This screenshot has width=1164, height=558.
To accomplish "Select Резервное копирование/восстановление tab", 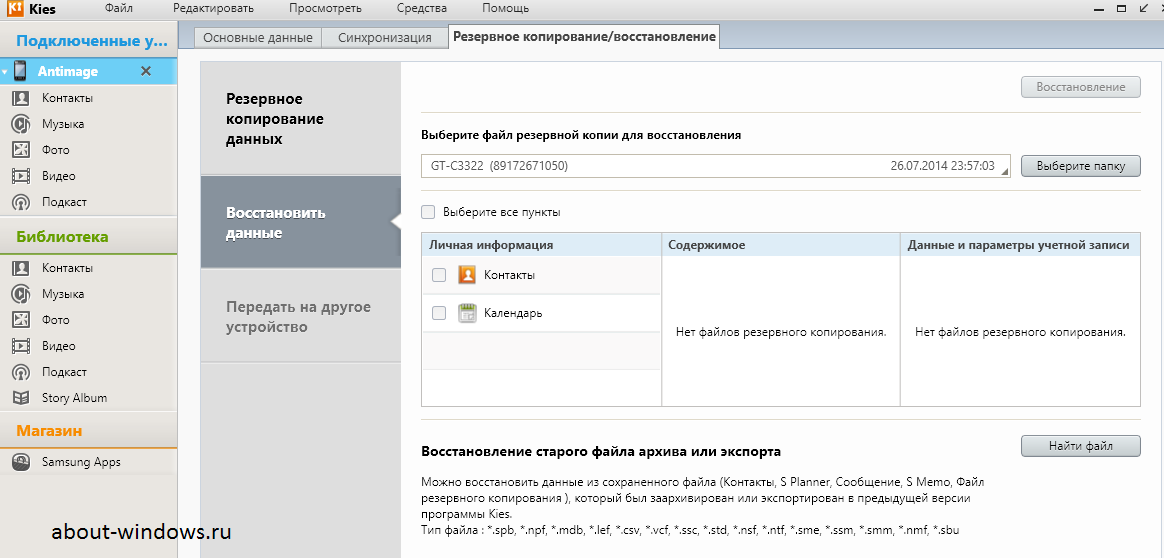I will (584, 36).
